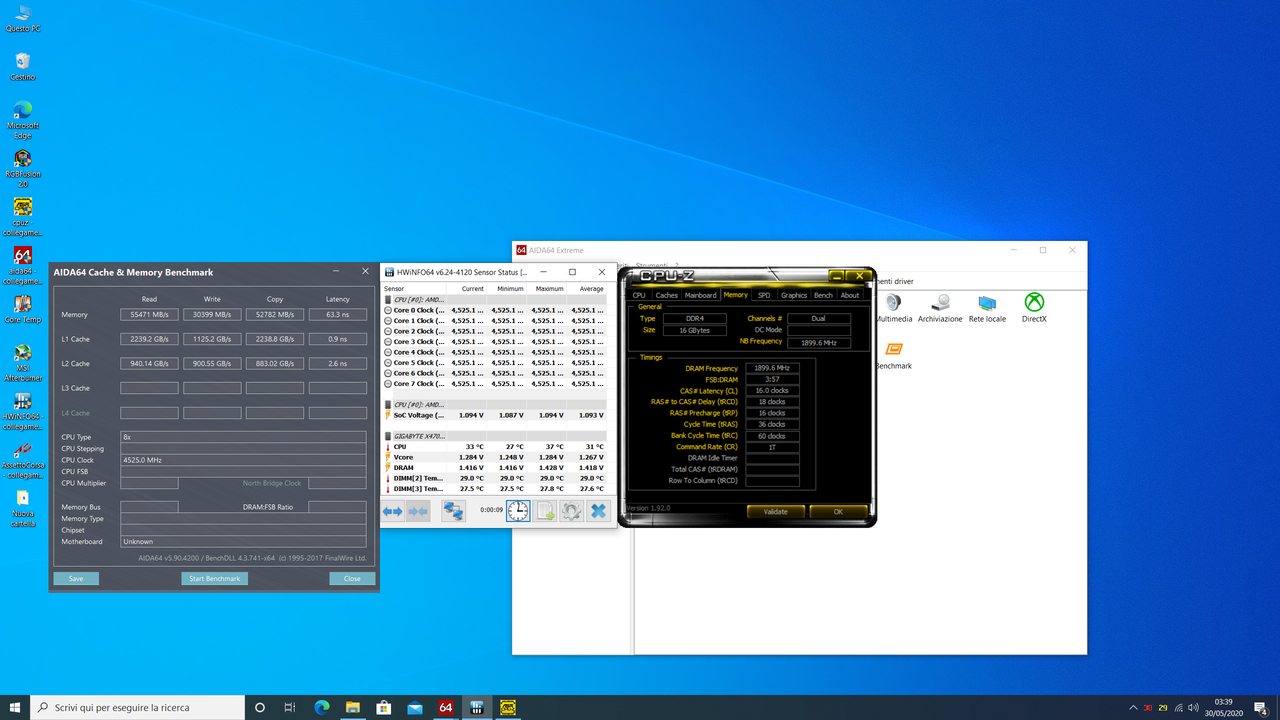
Task: Select the clock/timer icon in HWiNFO64 toolbar
Action: 518,510
